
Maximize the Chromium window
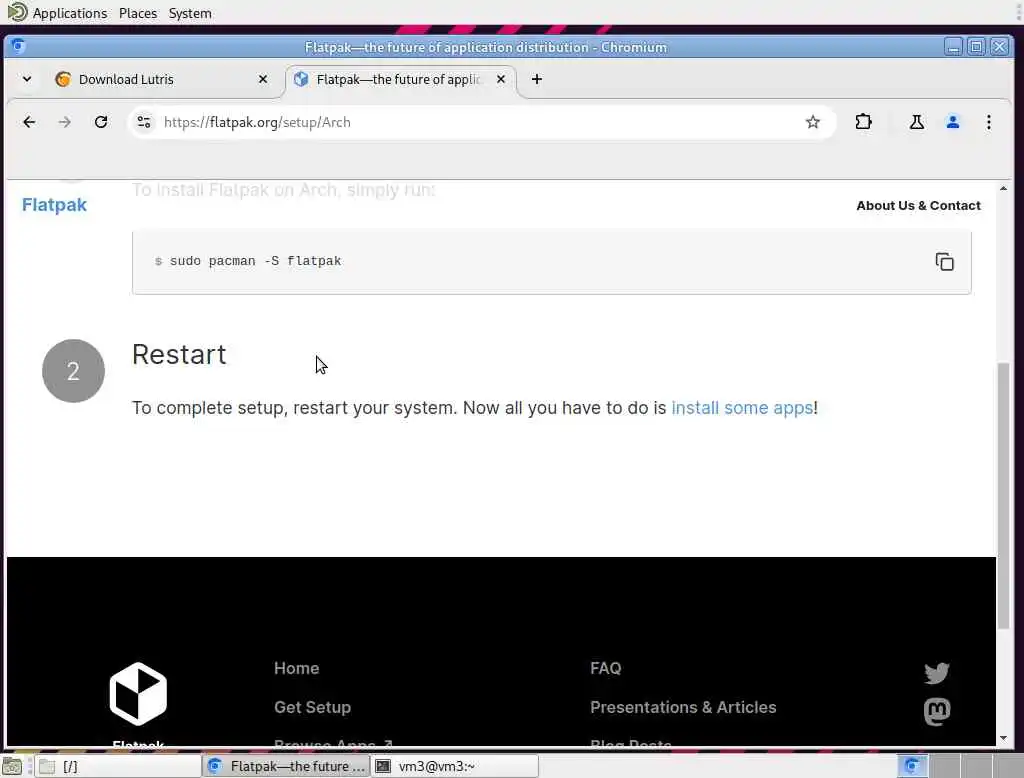[x=976, y=47]
